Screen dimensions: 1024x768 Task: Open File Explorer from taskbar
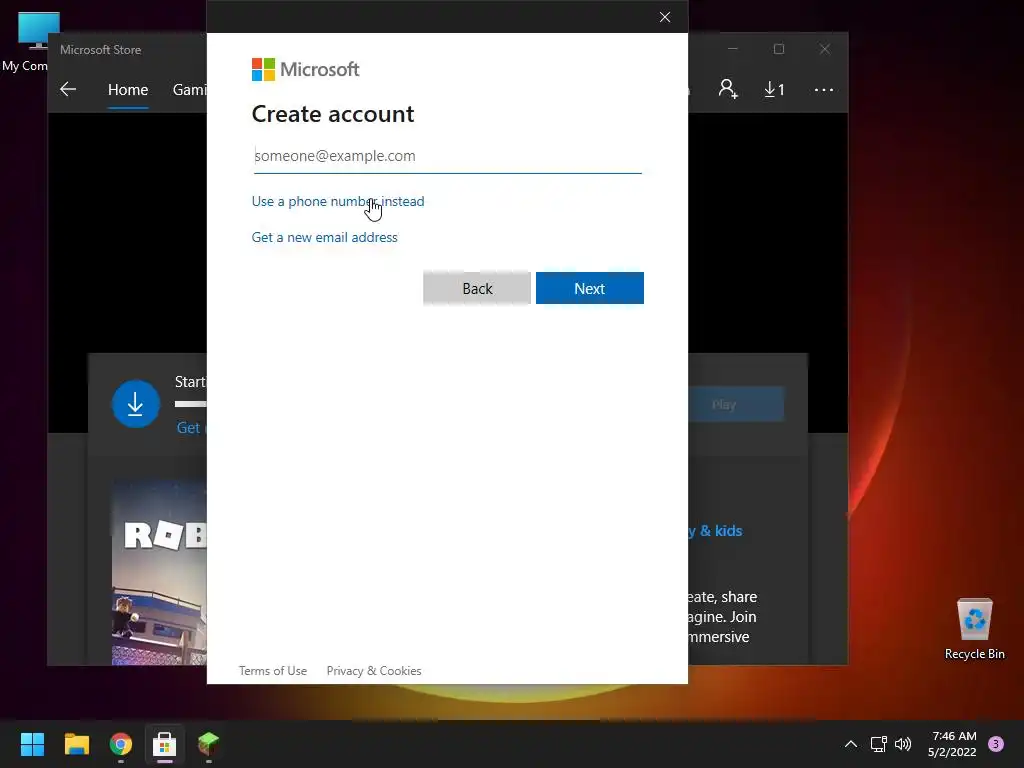click(76, 744)
